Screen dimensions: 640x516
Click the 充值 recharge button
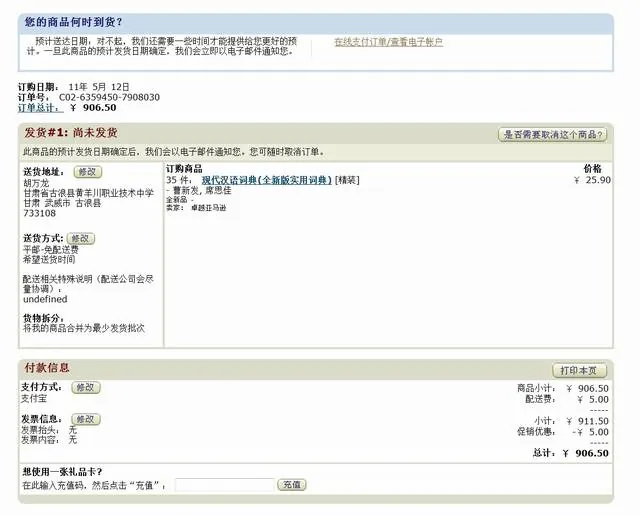coord(292,485)
